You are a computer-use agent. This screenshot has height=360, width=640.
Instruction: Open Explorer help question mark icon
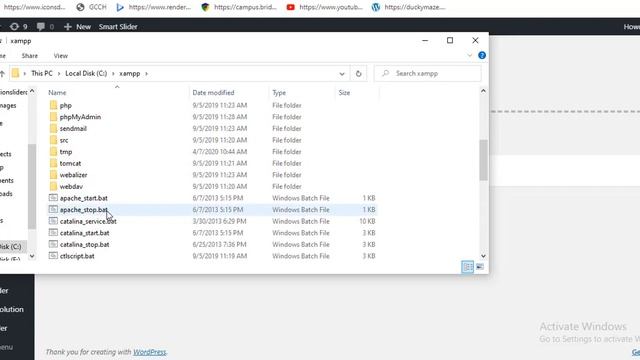click(482, 56)
